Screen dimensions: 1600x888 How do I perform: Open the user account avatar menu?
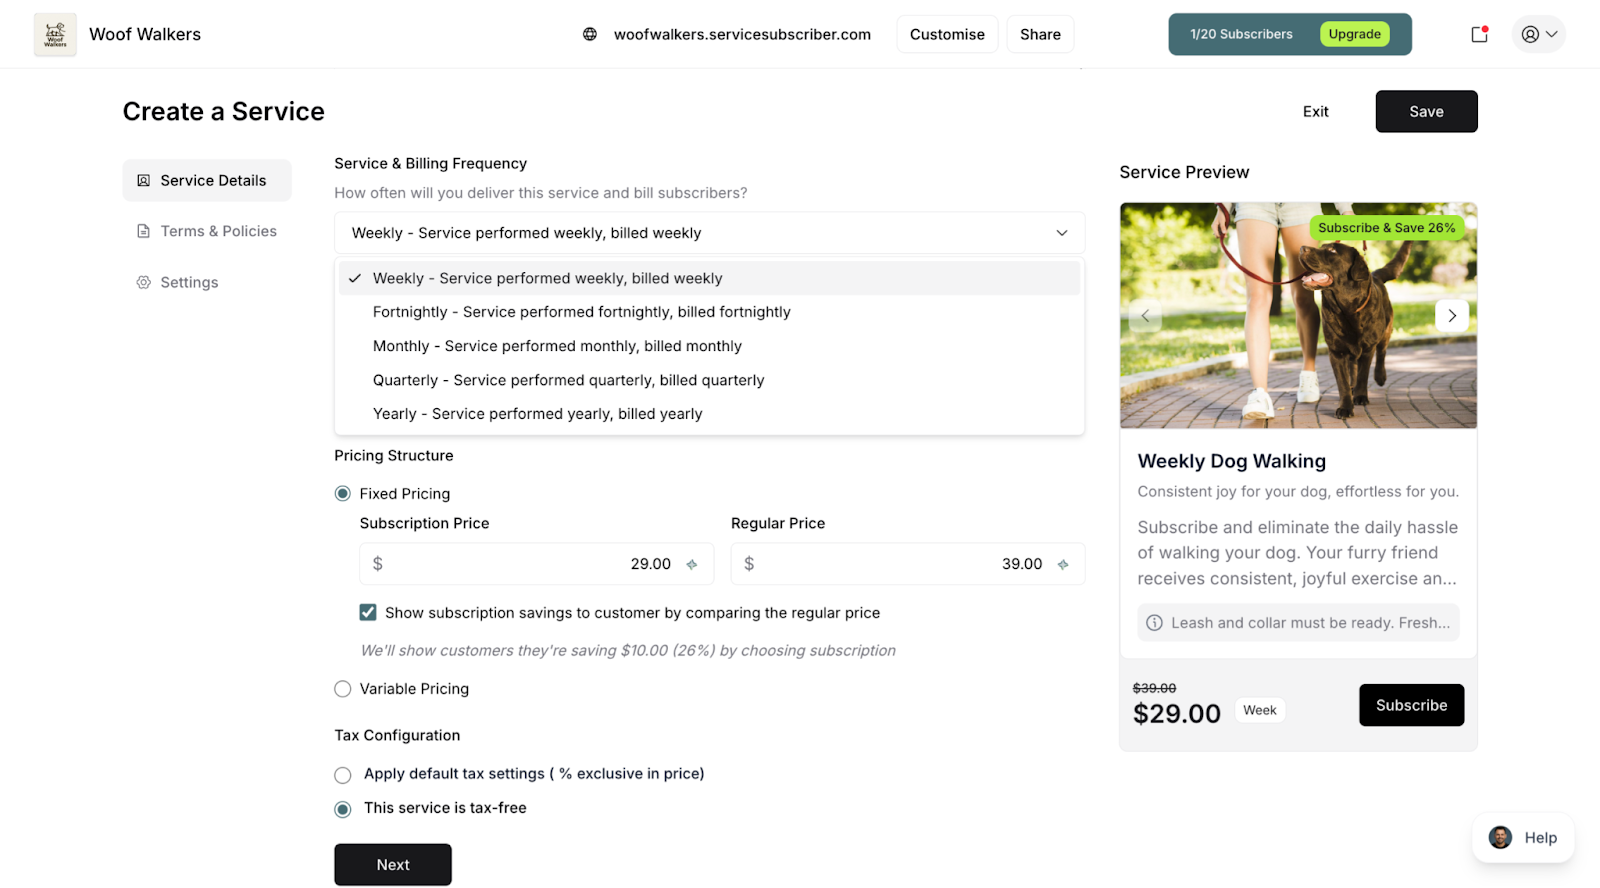coord(1538,34)
